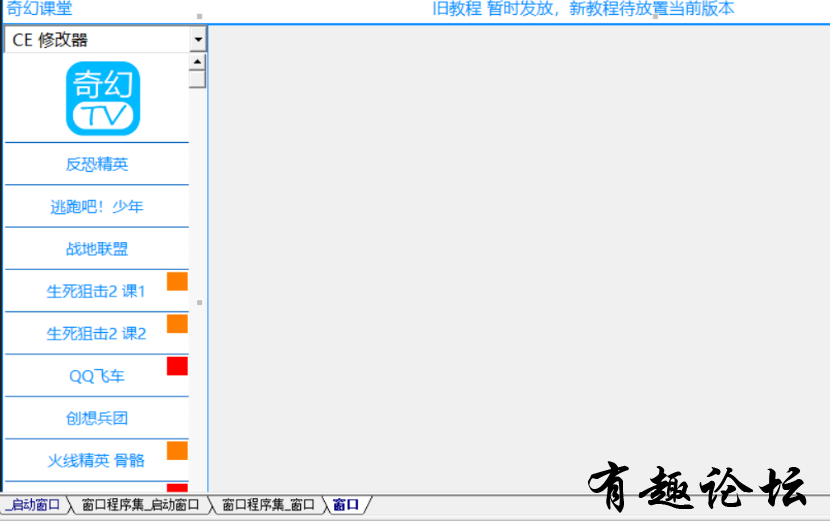Switch to the 窗口程序集_窗口 tab
This screenshot has width=830, height=521.
(268, 505)
